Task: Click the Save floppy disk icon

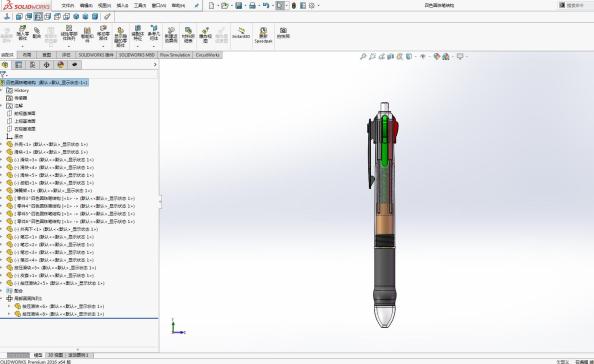Action: coord(239,5)
